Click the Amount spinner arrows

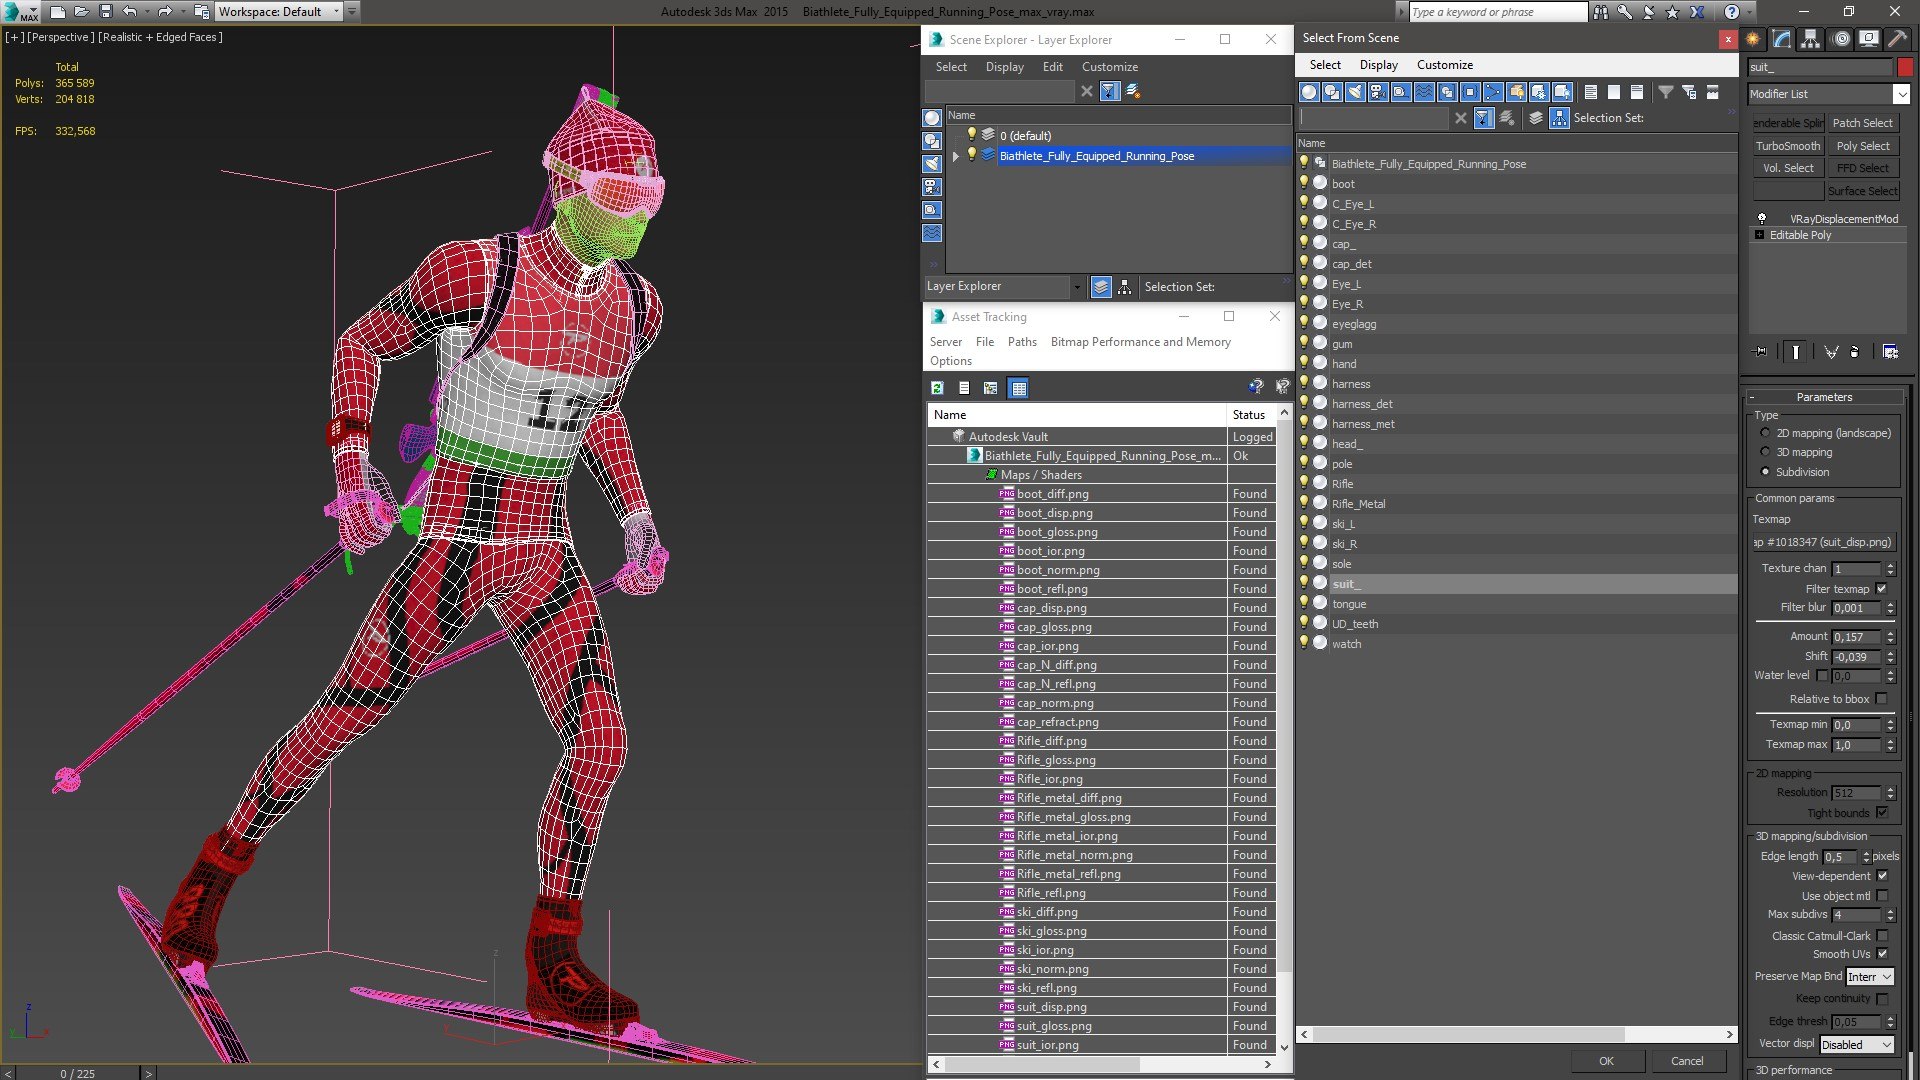pyautogui.click(x=1890, y=637)
